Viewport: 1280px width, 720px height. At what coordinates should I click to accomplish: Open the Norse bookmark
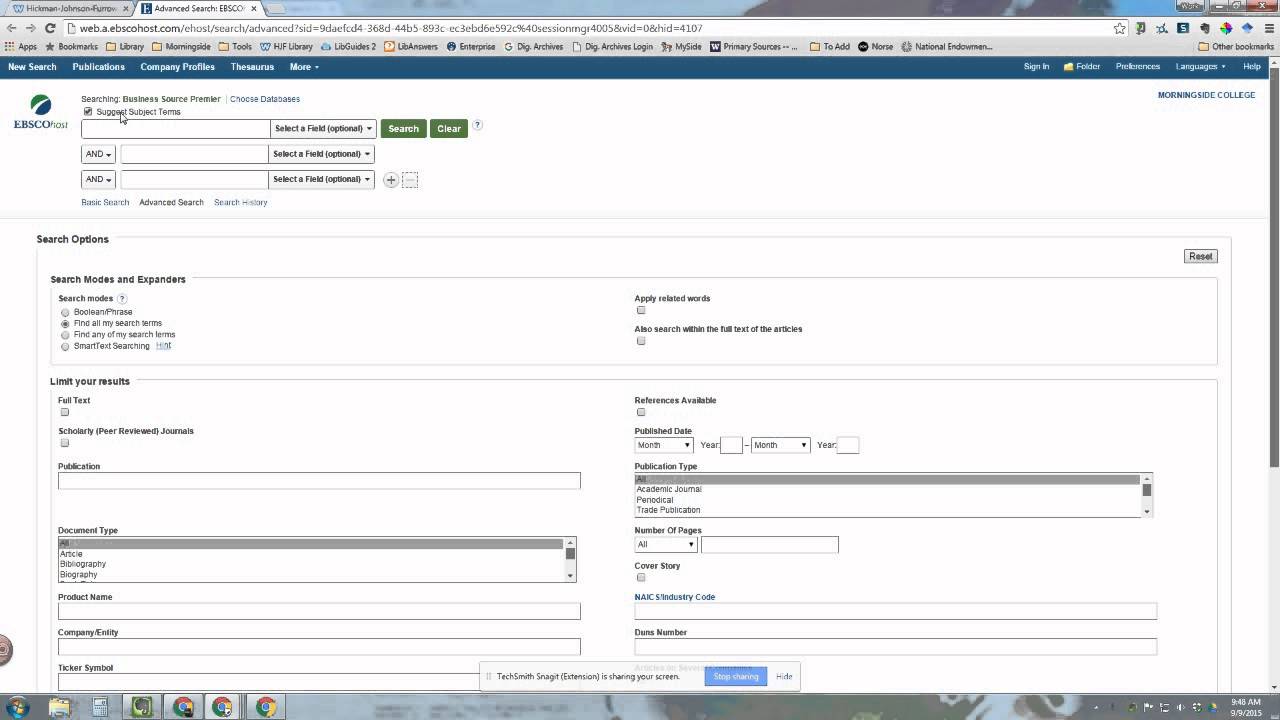pyautogui.click(x=875, y=46)
